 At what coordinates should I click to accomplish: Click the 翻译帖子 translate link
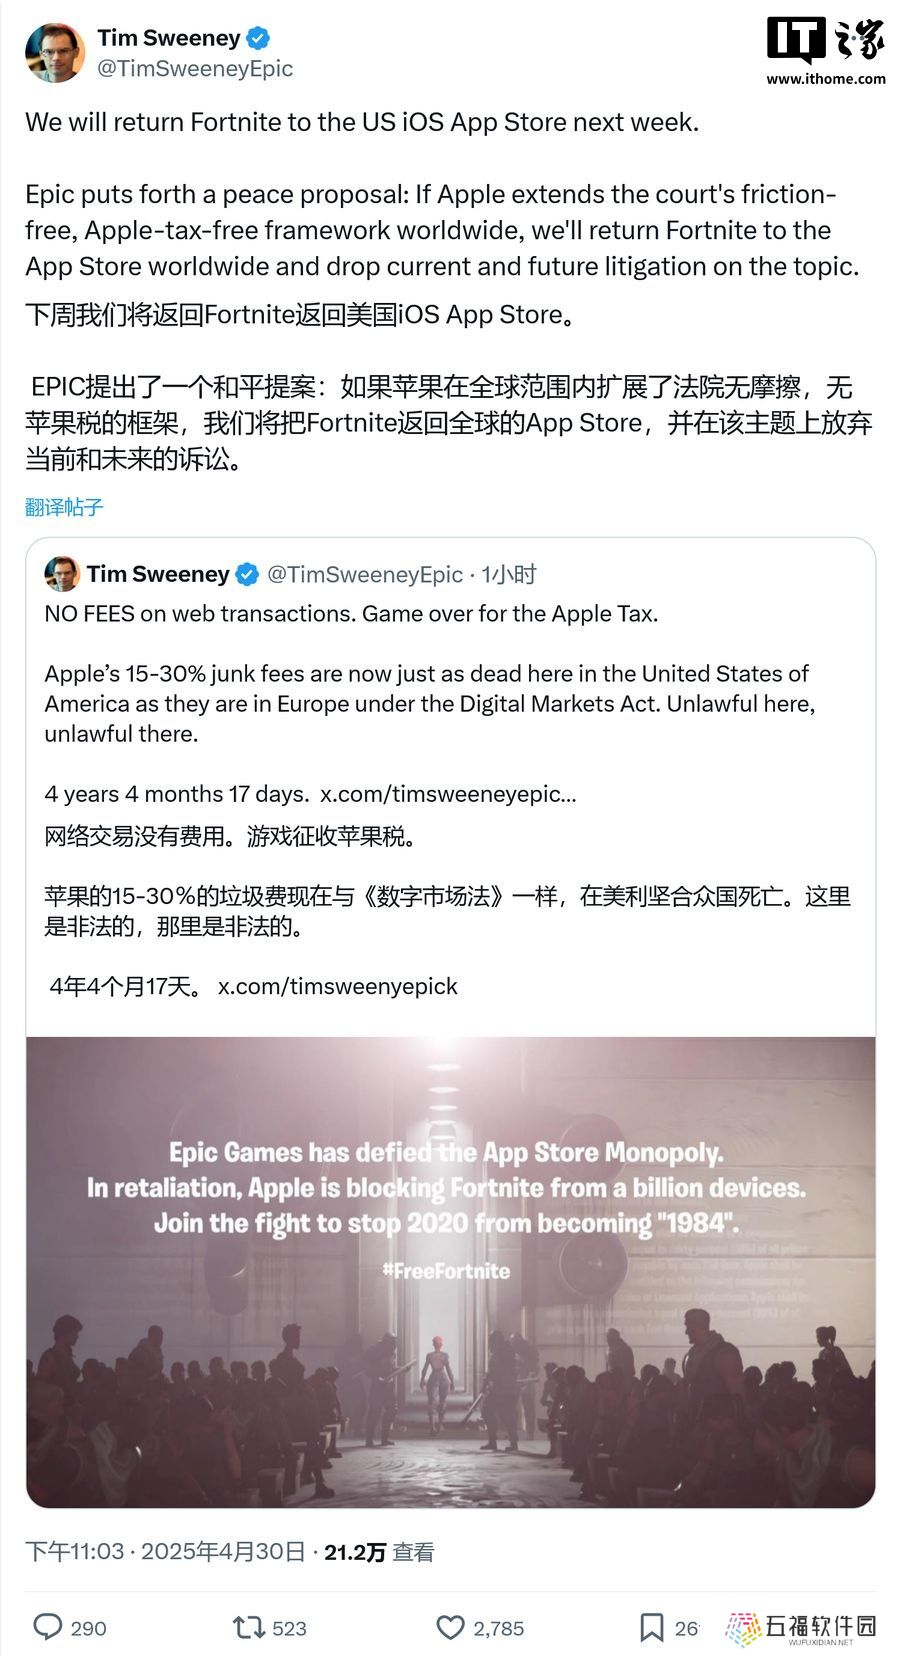(x=64, y=507)
